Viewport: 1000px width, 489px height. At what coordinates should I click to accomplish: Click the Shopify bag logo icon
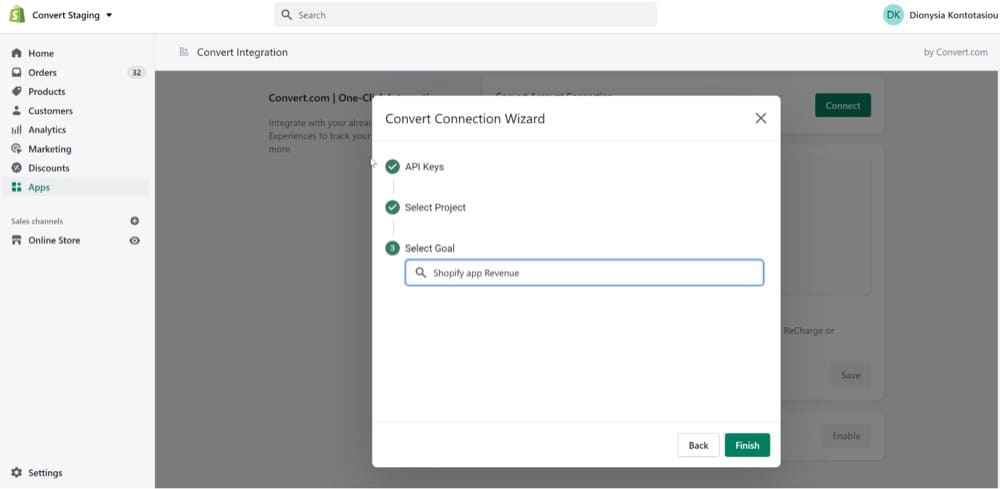[17, 15]
